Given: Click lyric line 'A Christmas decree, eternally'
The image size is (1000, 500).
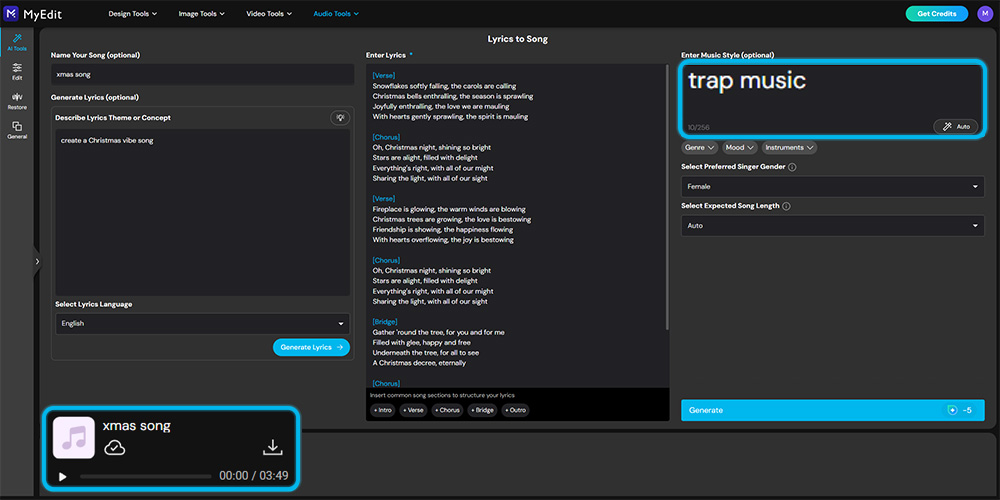Looking at the screenshot, I should tap(419, 363).
